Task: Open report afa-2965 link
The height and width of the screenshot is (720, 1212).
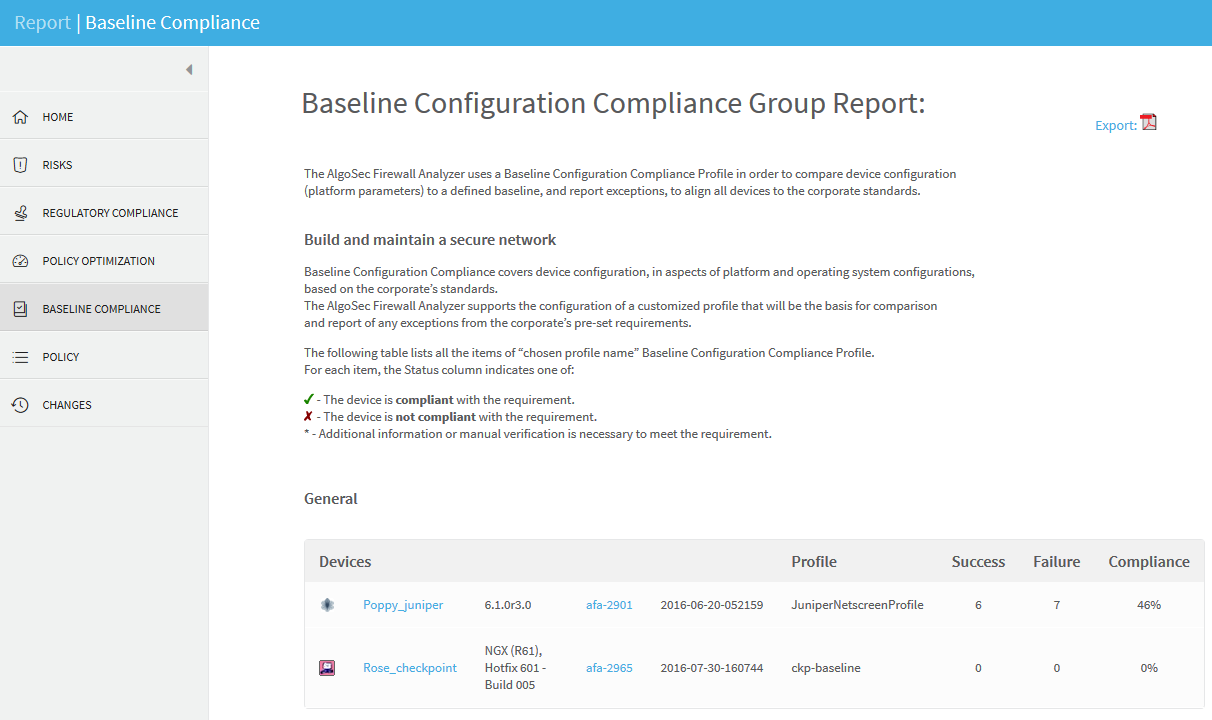Action: (x=609, y=668)
